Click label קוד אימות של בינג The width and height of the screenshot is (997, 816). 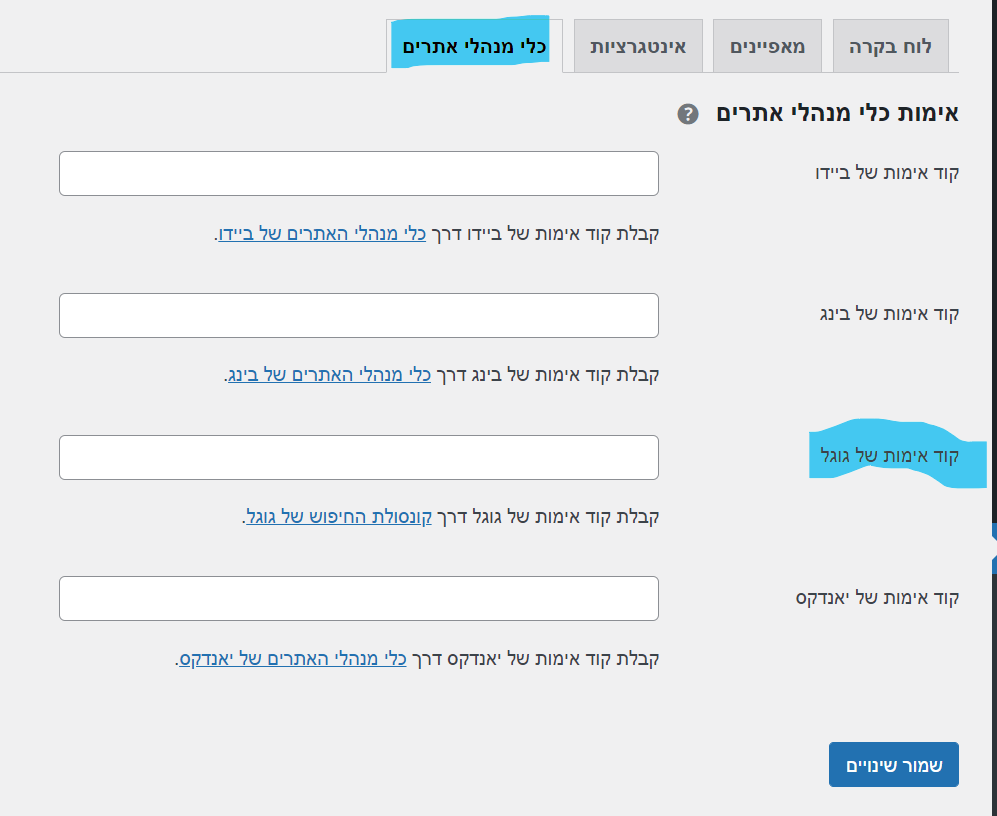[x=889, y=314]
